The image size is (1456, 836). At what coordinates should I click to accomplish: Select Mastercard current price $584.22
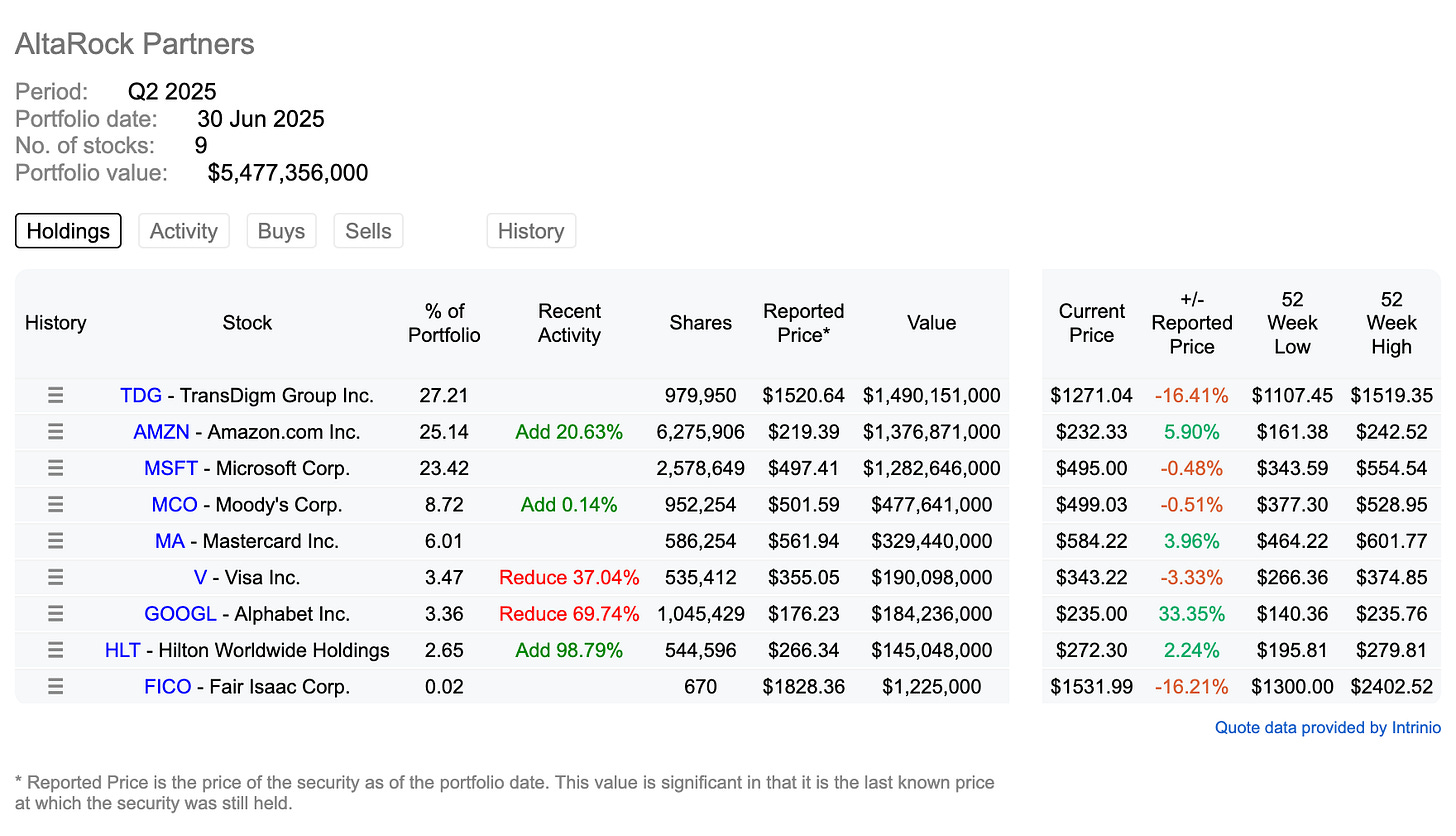pyautogui.click(x=1091, y=541)
